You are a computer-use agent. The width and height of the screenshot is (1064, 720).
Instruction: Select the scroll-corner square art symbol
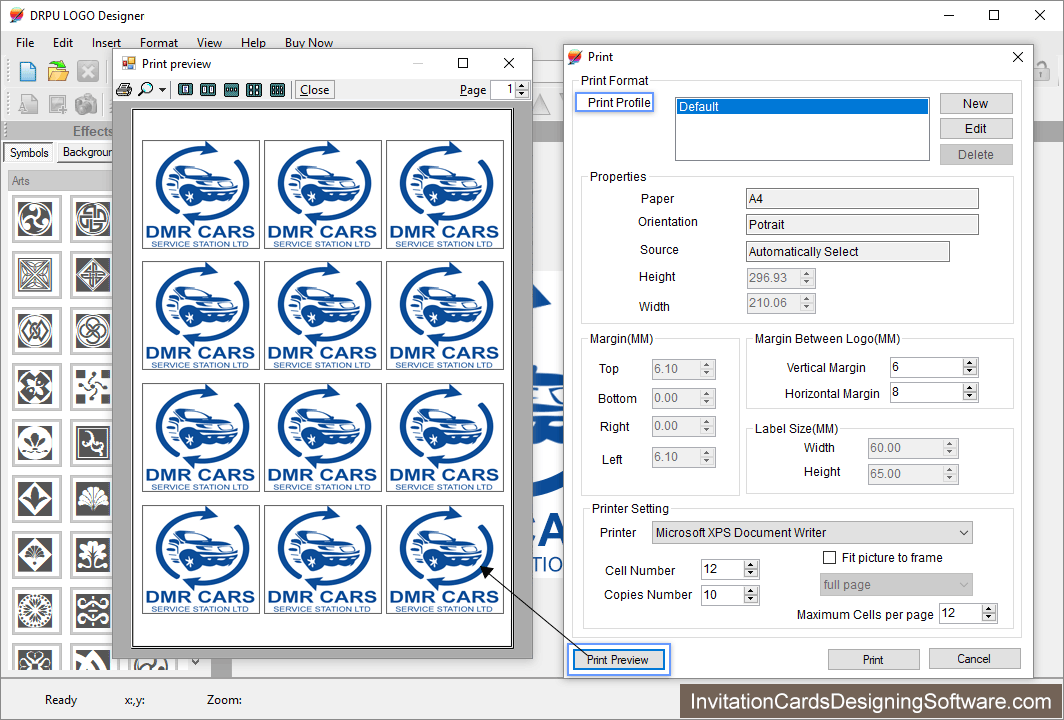pos(92,443)
